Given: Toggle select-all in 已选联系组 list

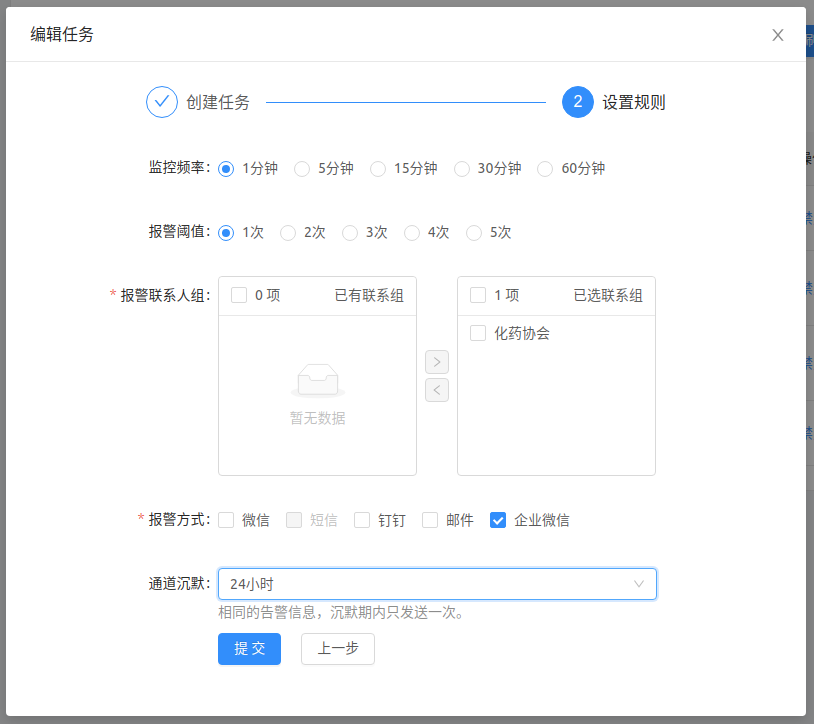Looking at the screenshot, I should [478, 295].
